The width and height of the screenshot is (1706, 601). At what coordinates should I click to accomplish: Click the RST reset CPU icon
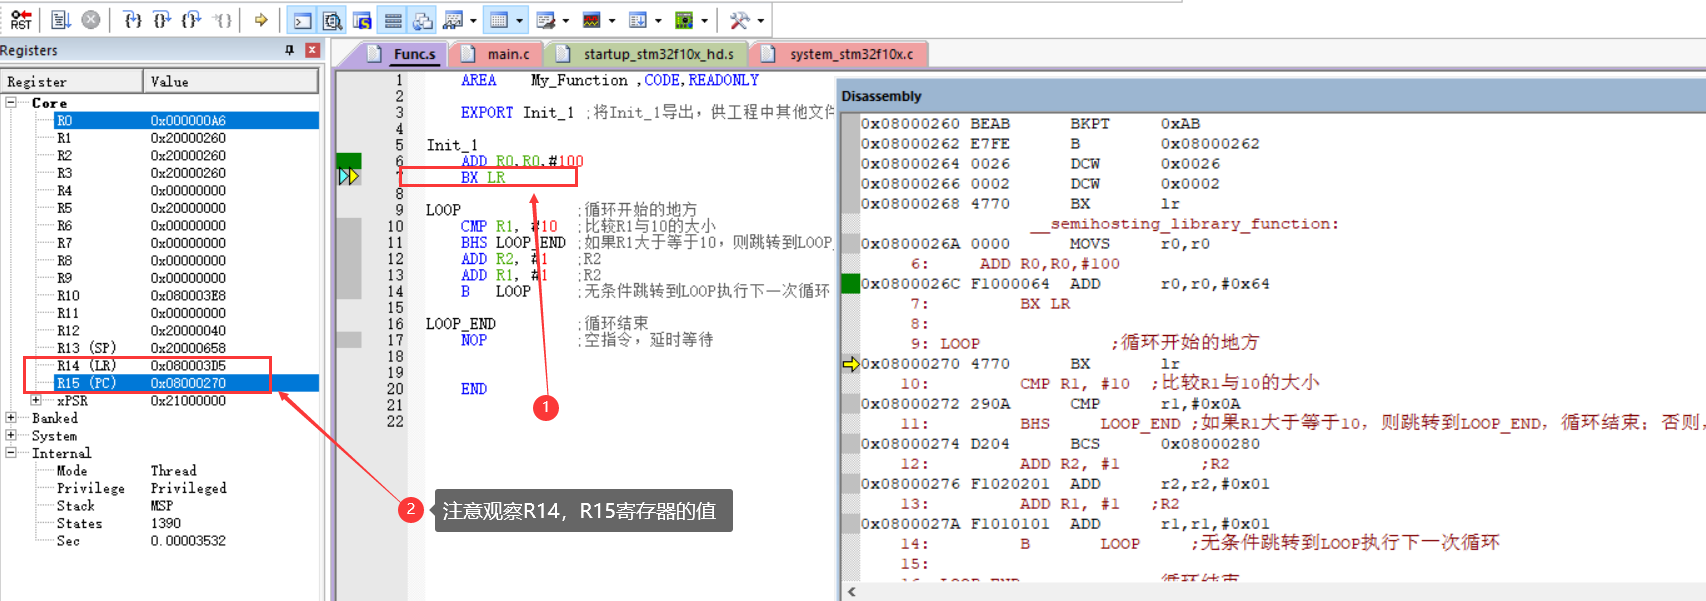click(x=21, y=20)
